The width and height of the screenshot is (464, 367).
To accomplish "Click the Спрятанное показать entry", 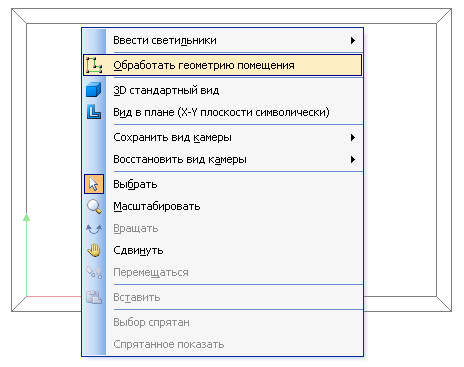I will 222,344.
